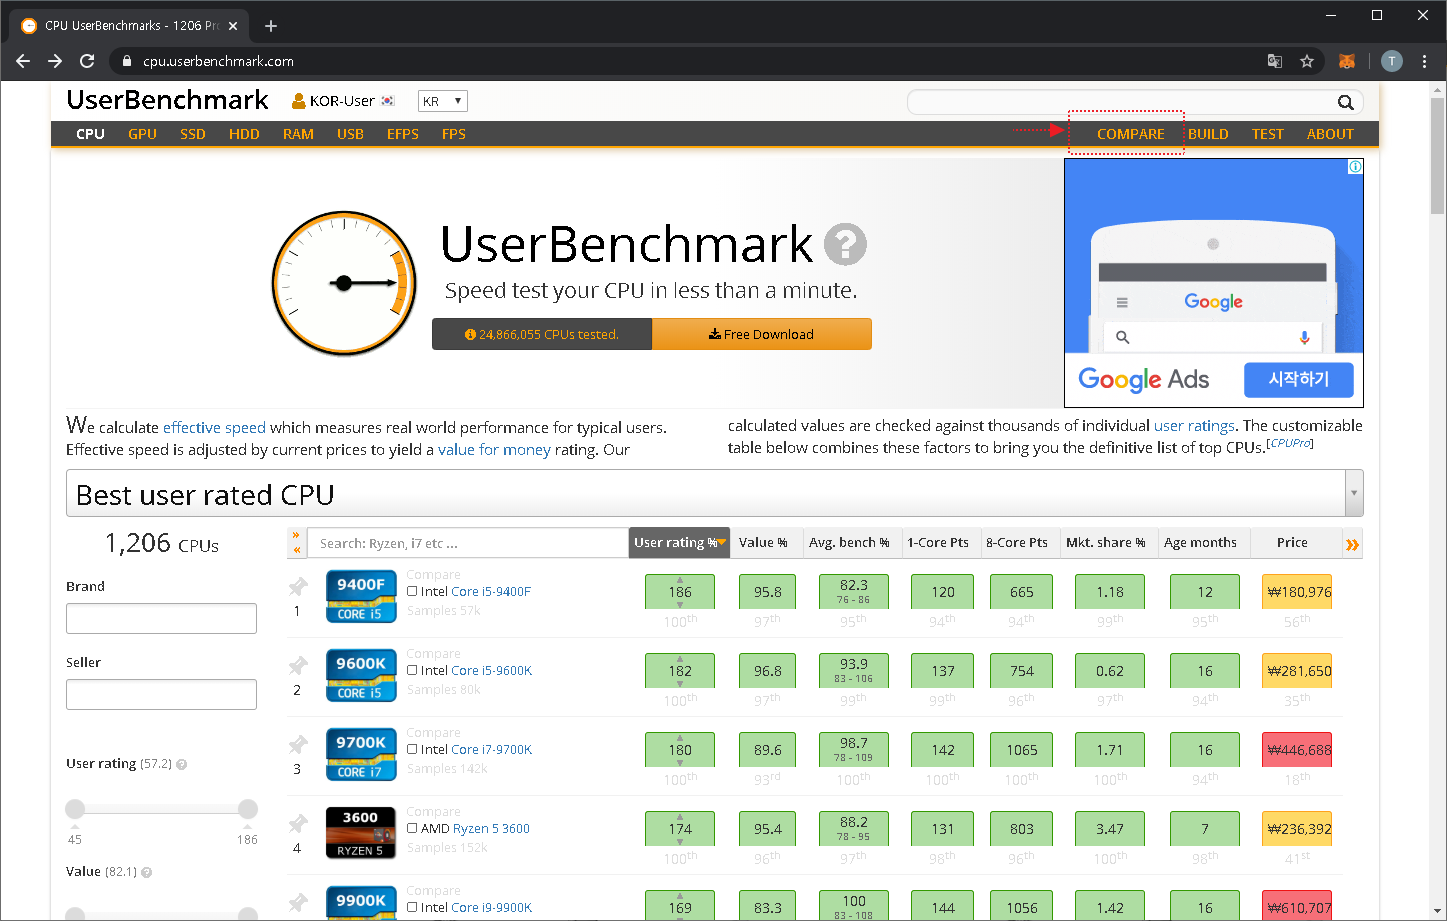Image resolution: width=1447 pixels, height=921 pixels.
Task: Check the Intel Core i9-9900K compare box
Action: (x=412, y=907)
